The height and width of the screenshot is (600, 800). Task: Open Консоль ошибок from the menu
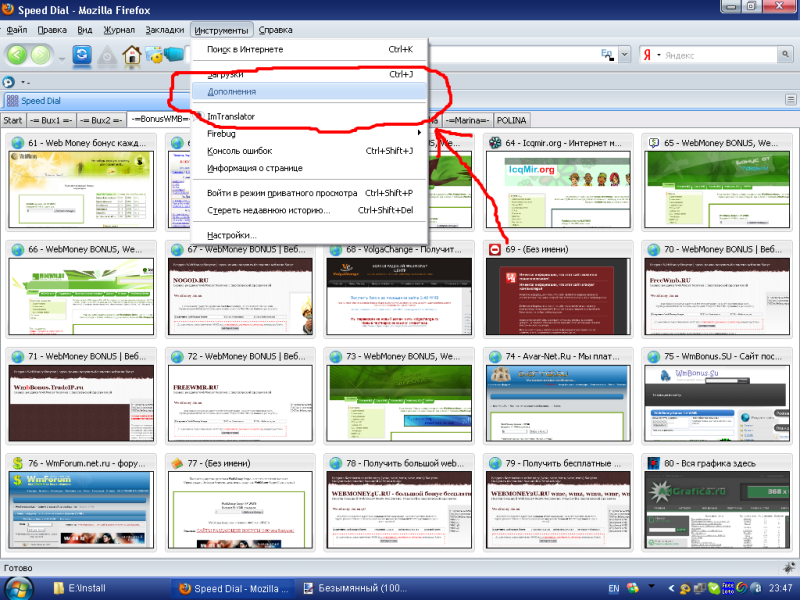(310, 151)
